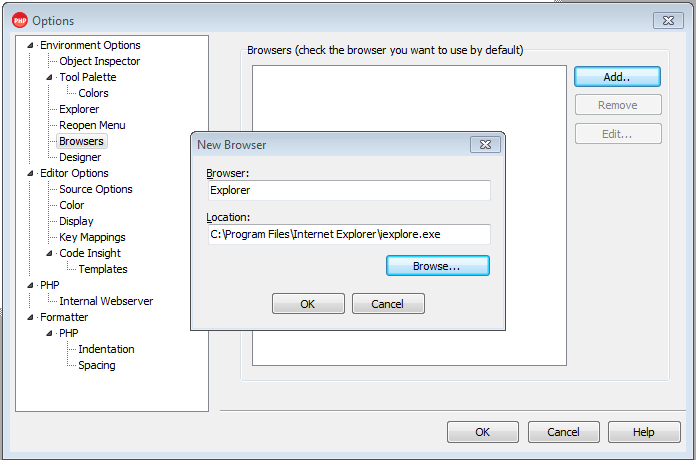
Task: Close the Options window
Action: (668, 20)
